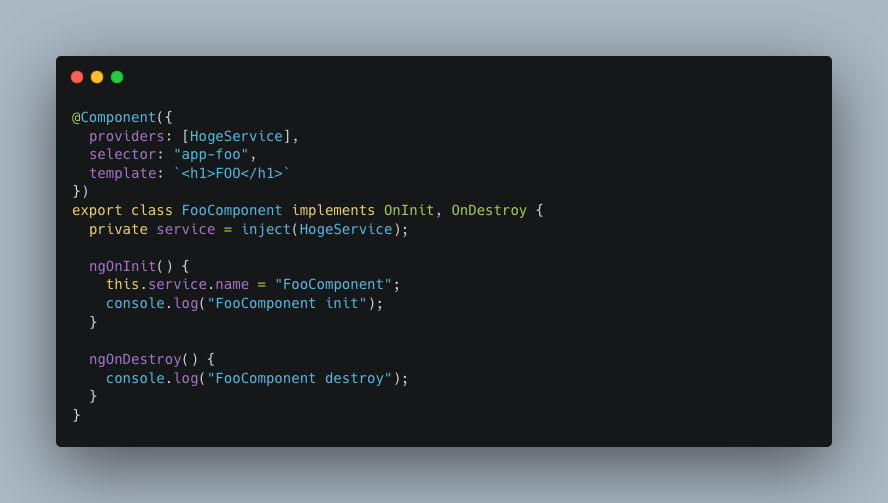Click the yellow minimize dot
This screenshot has width=888, height=503.
tap(97, 77)
